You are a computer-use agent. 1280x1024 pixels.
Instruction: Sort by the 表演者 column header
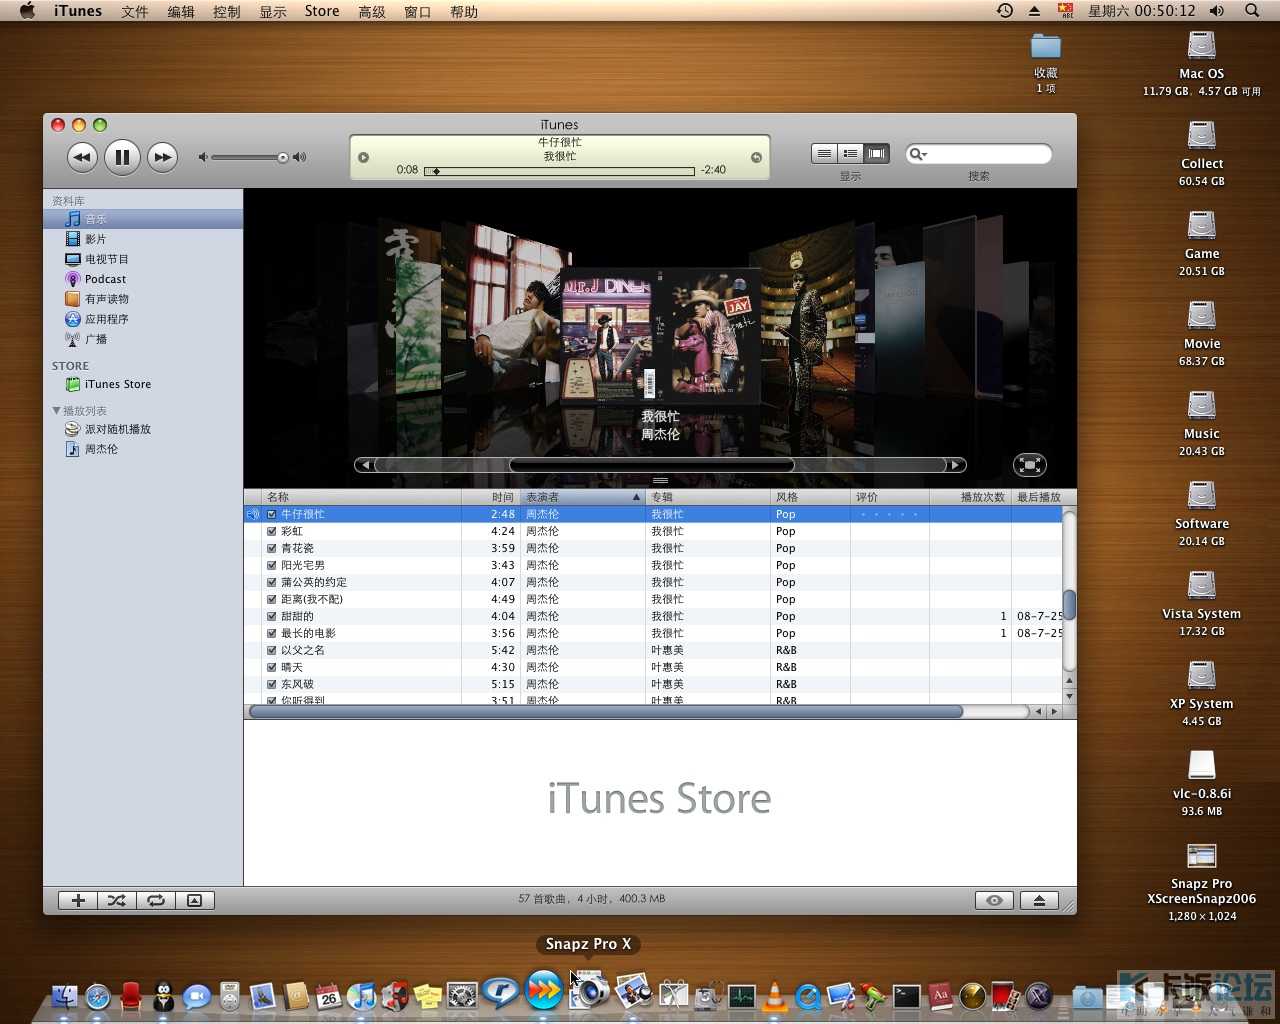pos(583,497)
